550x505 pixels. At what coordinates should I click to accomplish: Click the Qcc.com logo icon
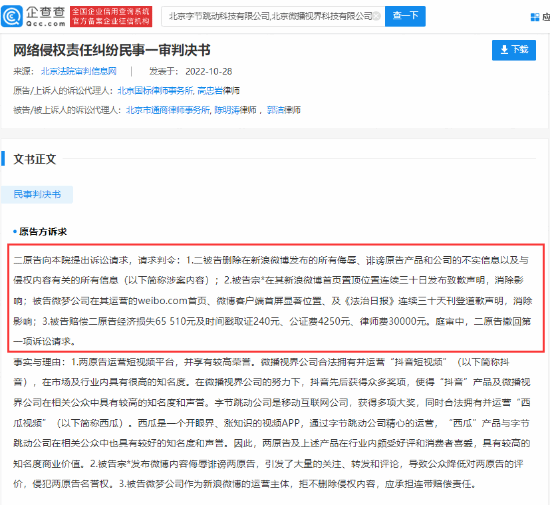12,16
